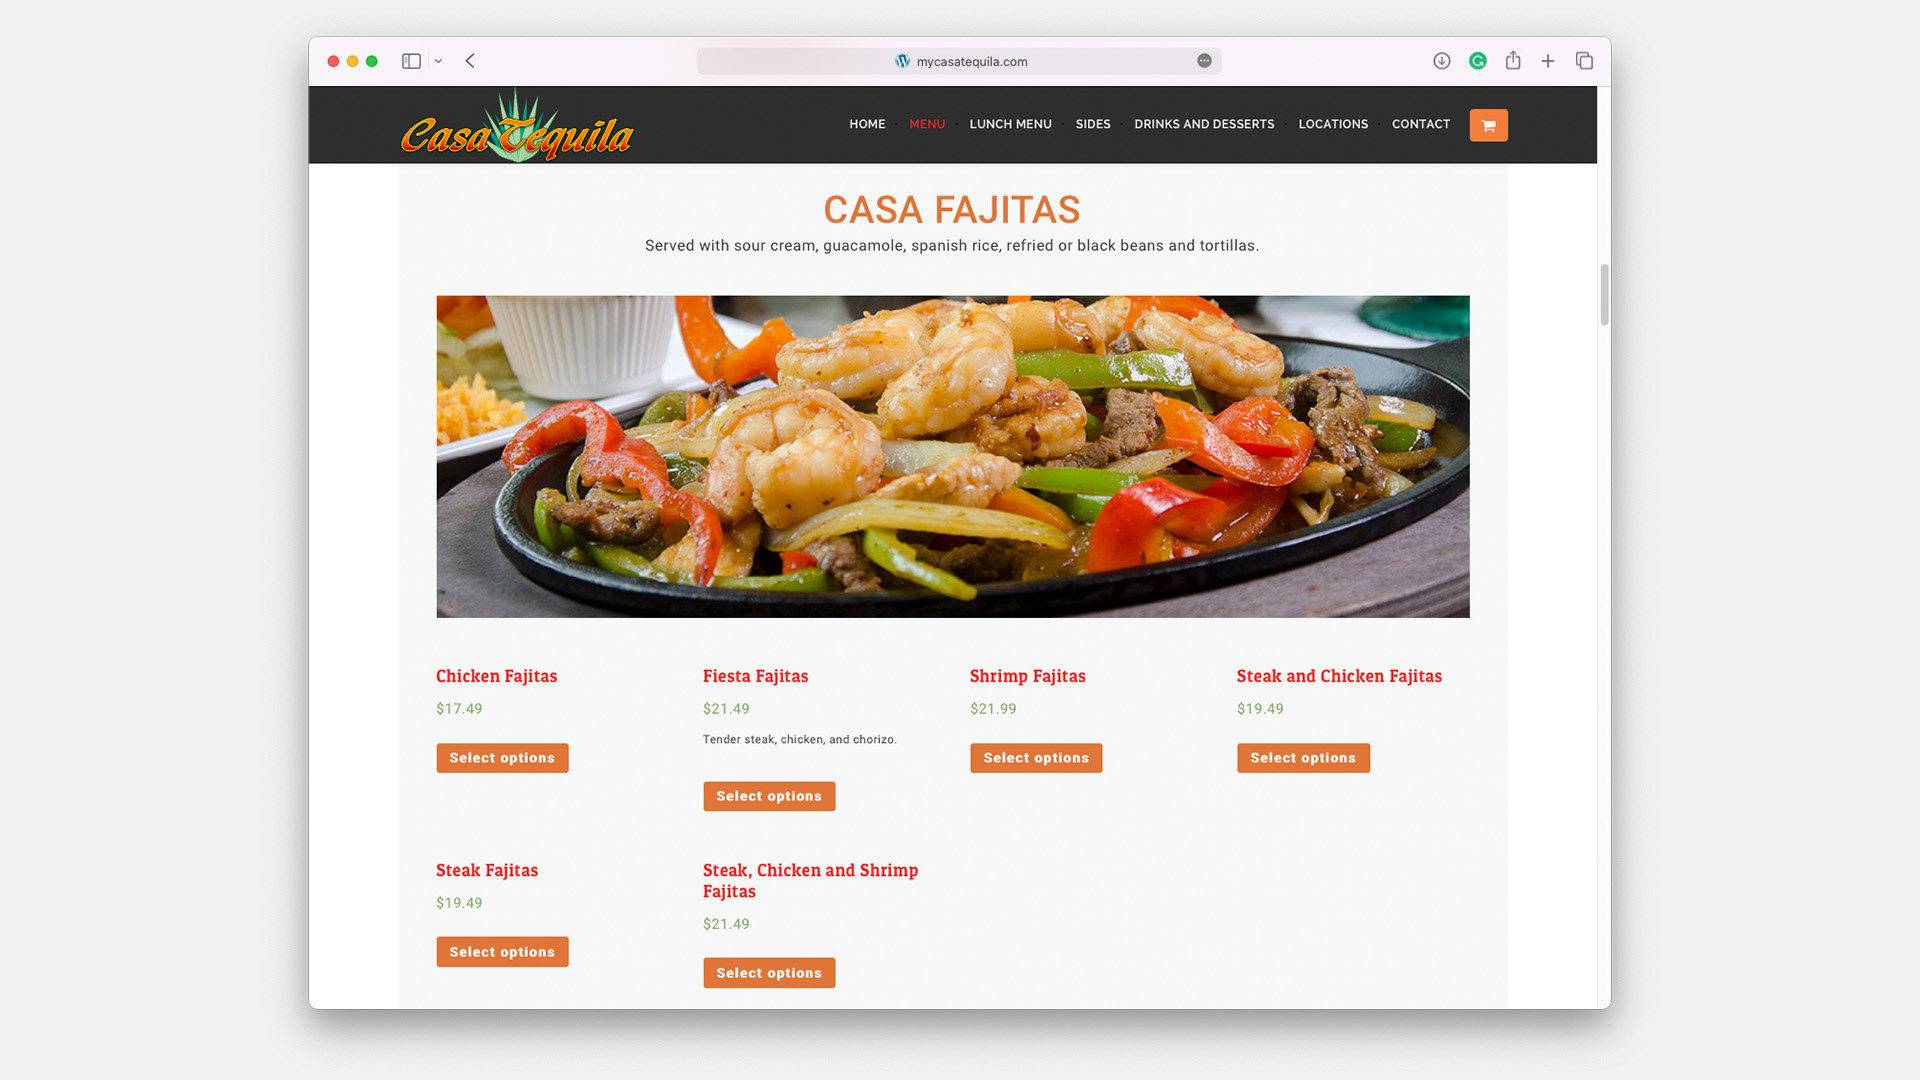
Task: Expand the sidebar dropdown chevron
Action: click(x=438, y=61)
